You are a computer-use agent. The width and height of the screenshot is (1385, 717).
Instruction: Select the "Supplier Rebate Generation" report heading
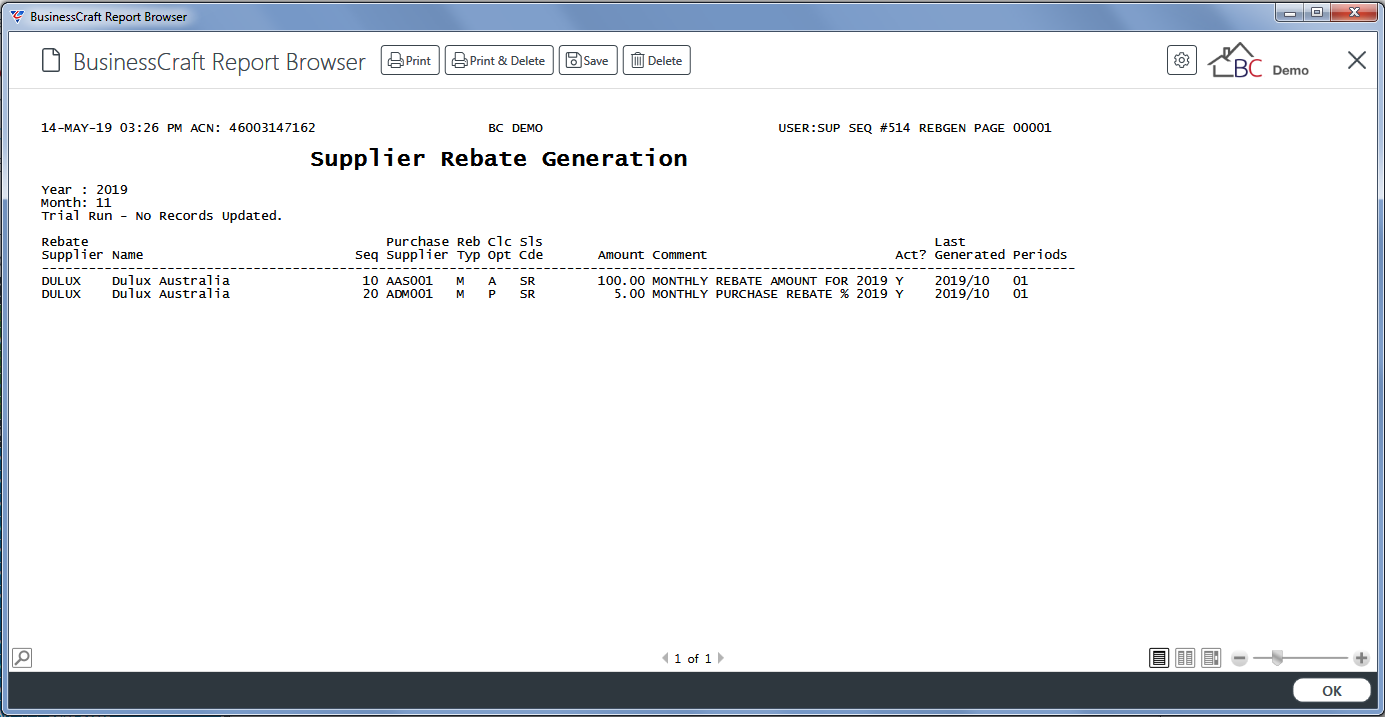(x=498, y=159)
